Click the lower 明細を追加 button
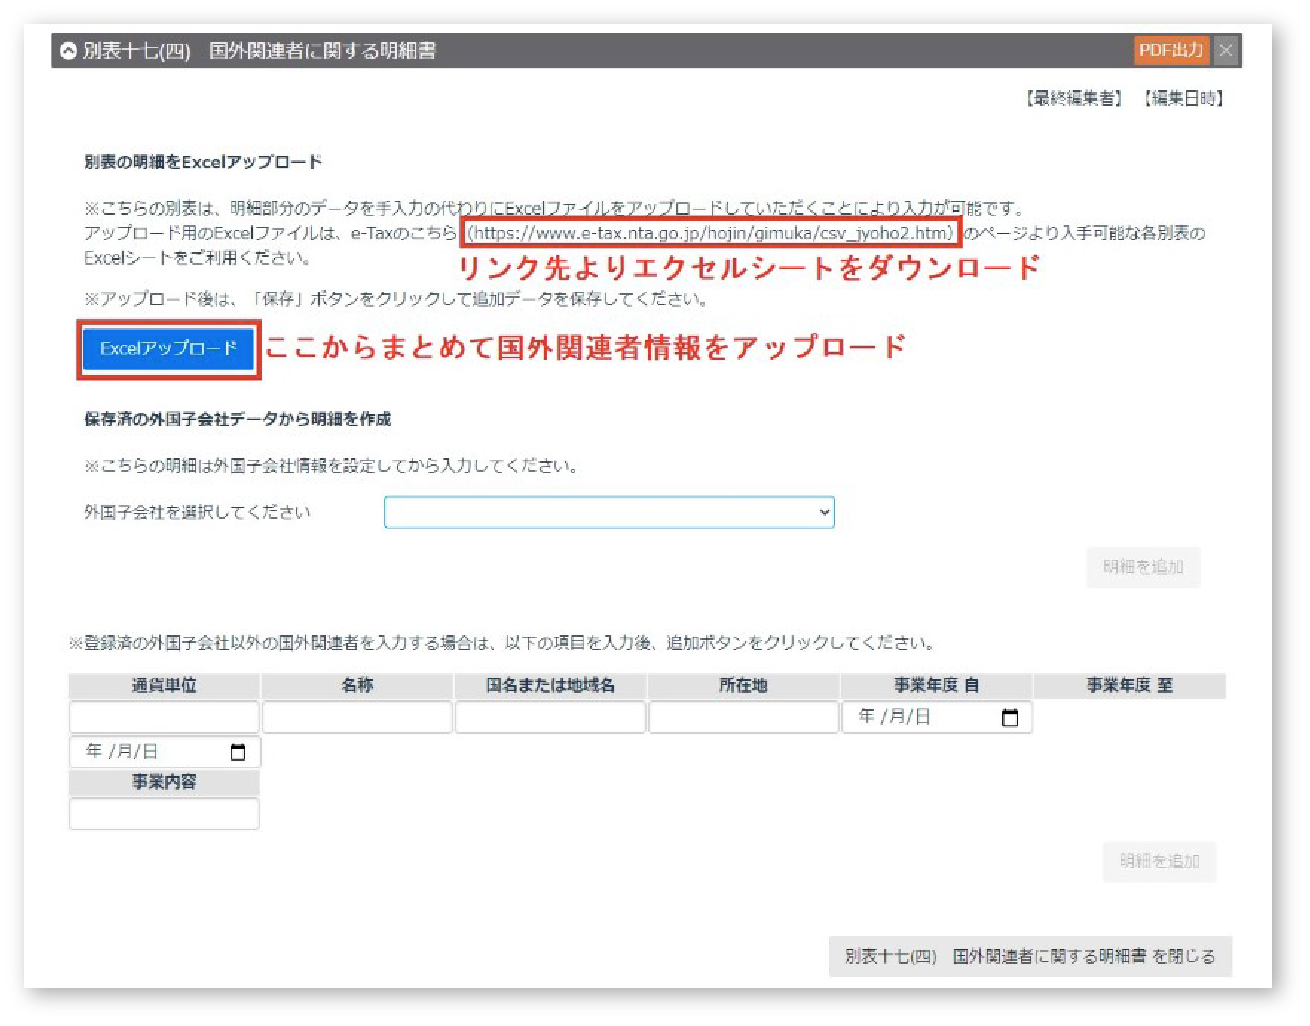Viewport: 1310px width, 1026px height. point(1160,861)
